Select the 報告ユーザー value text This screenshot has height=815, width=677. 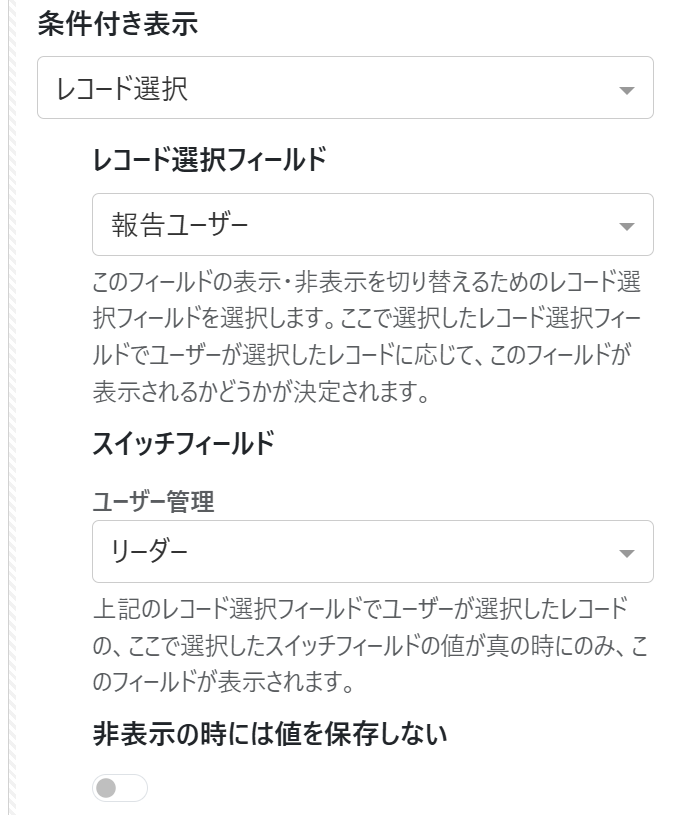click(180, 226)
